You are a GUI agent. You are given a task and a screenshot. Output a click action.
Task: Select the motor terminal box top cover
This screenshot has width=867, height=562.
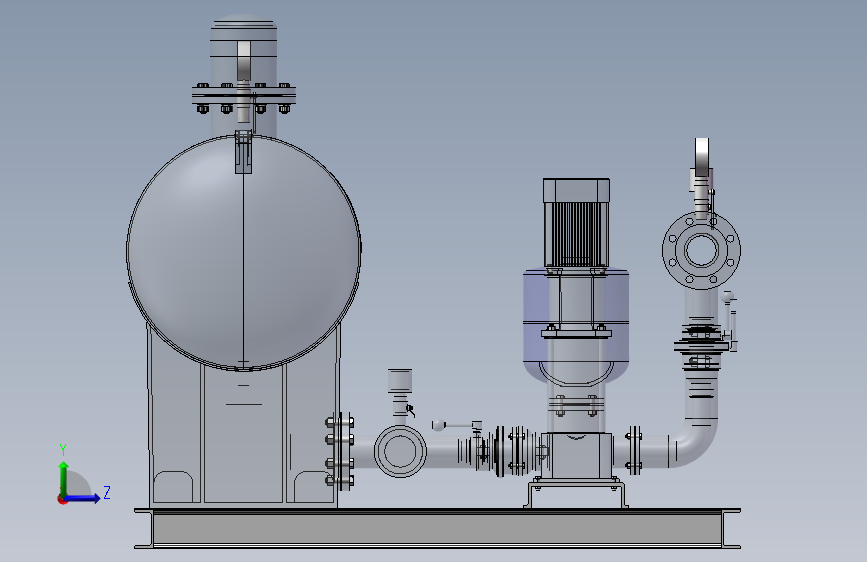pyautogui.click(x=576, y=190)
